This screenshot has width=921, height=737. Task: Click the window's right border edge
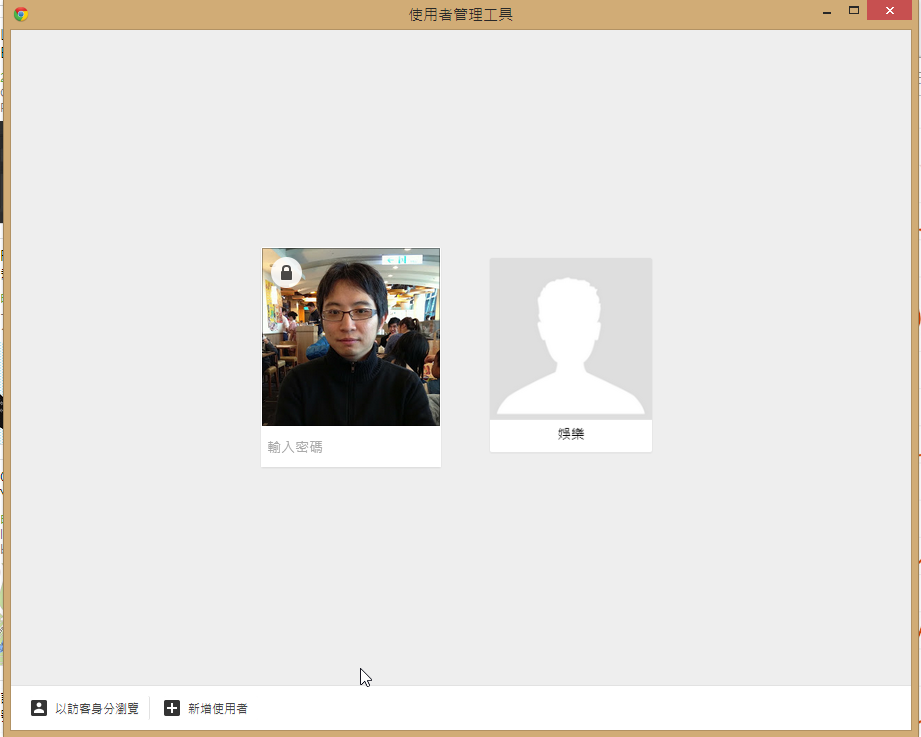pos(915,400)
